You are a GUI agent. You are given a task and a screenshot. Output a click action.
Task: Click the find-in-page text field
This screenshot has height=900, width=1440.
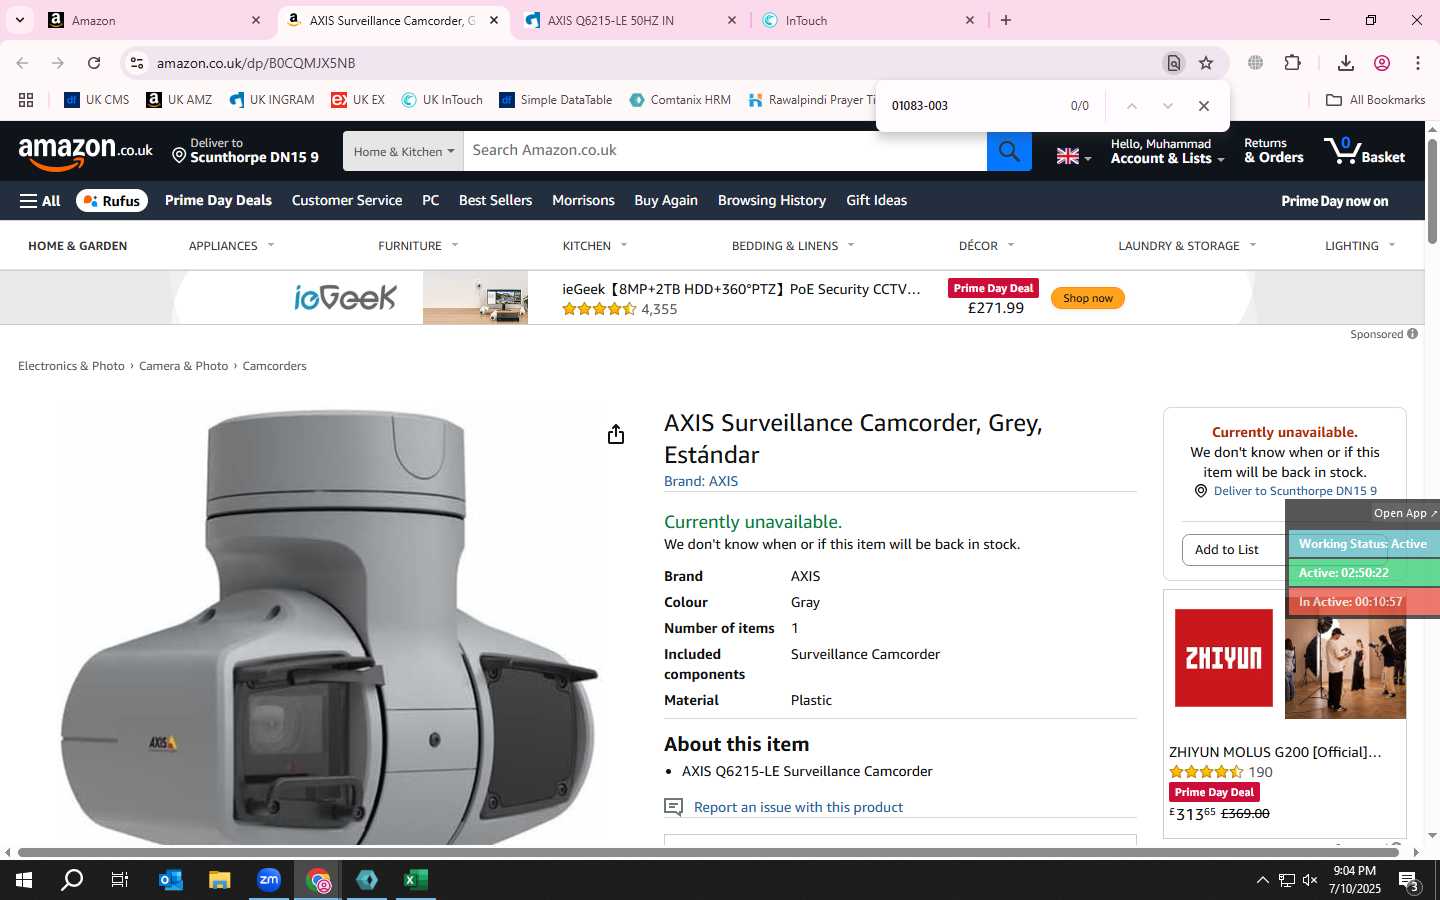point(970,106)
